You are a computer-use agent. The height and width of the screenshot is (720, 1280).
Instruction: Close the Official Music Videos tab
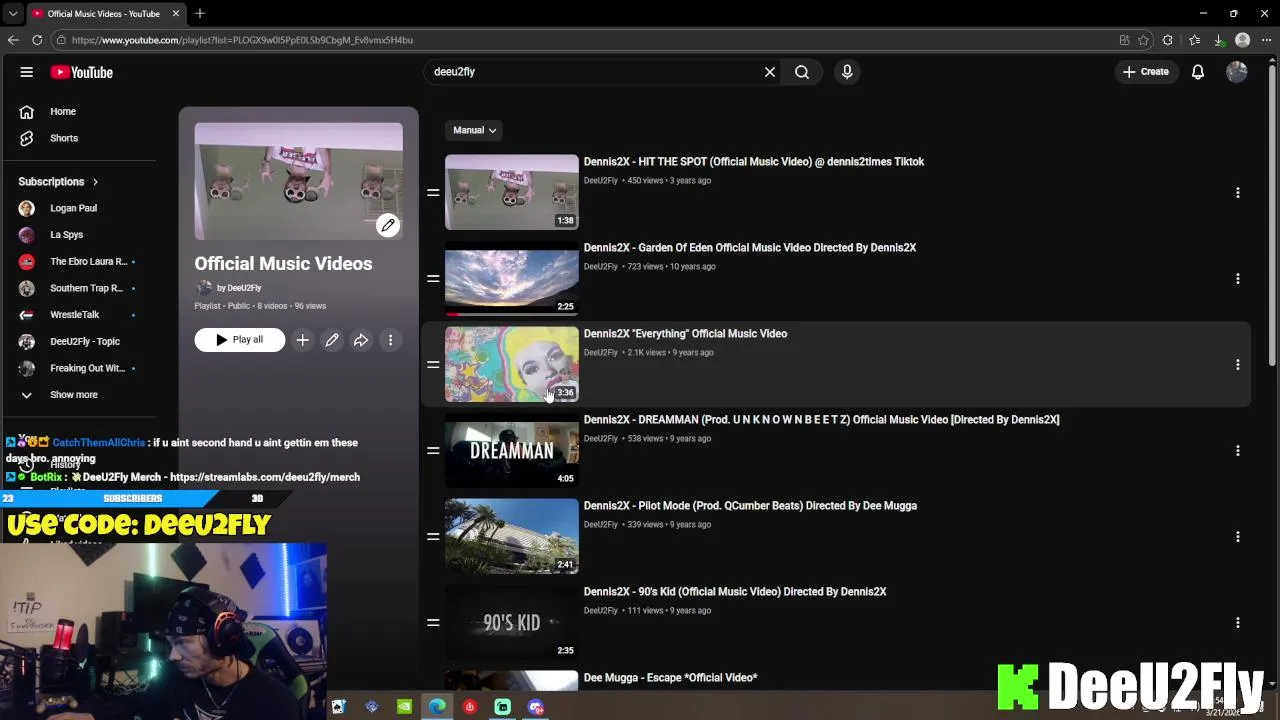click(177, 14)
